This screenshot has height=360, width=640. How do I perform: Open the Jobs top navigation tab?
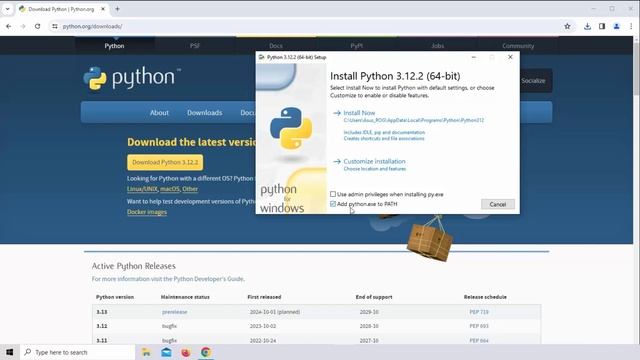click(438, 46)
